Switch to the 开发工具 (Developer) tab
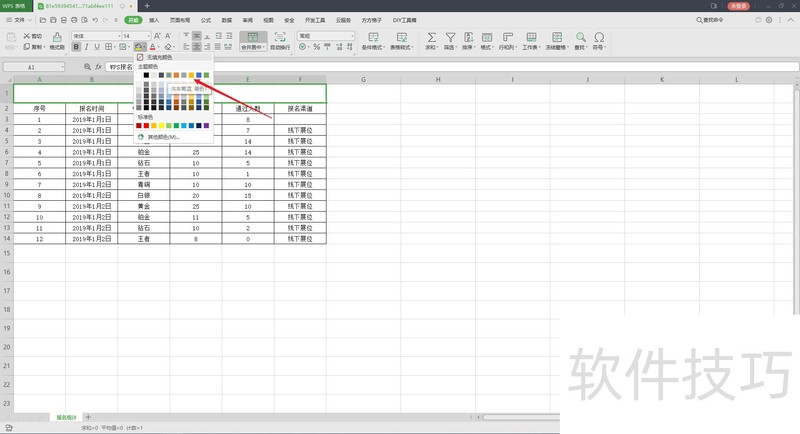Viewport: 800px width, 434px height. (315, 20)
